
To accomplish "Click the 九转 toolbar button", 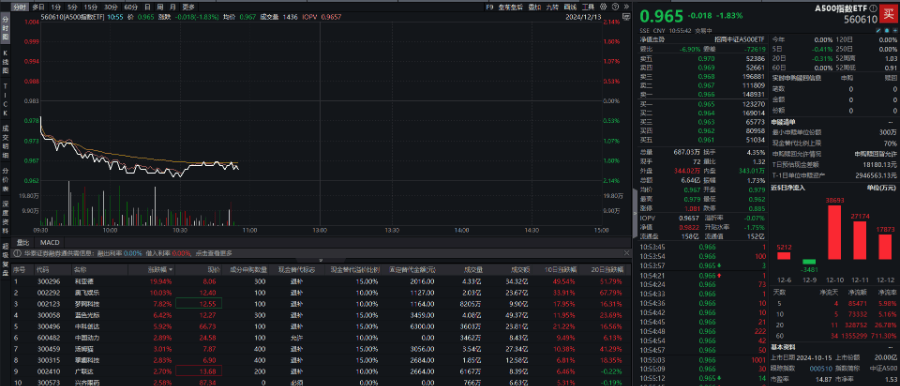I will (x=552, y=7).
